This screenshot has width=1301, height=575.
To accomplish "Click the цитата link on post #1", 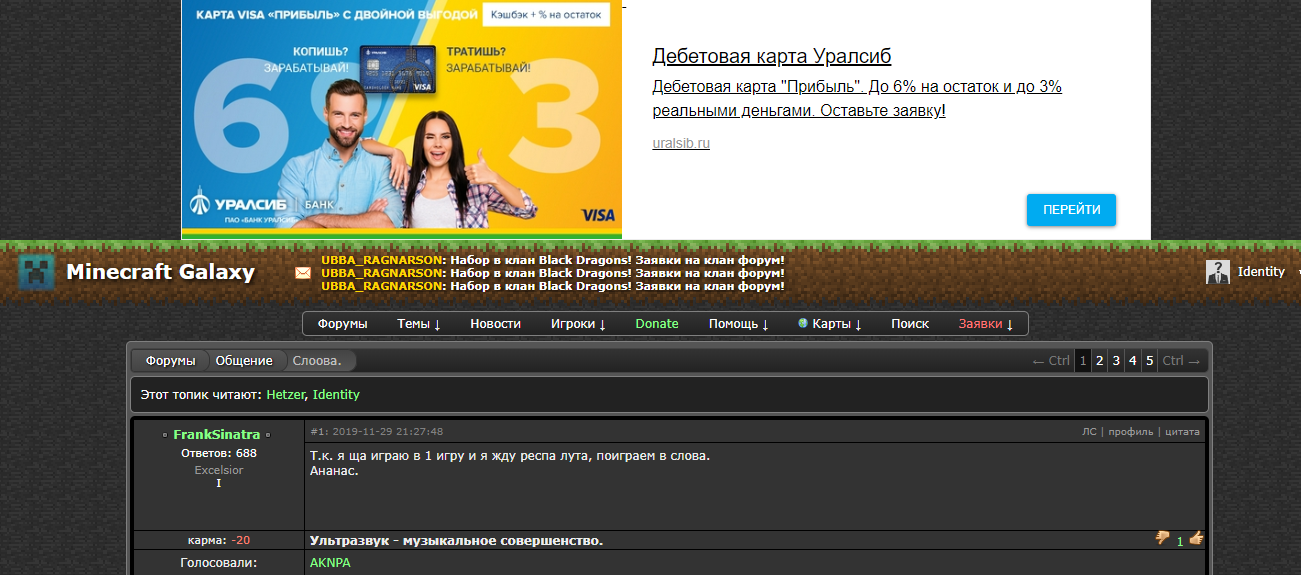I will [1182, 432].
